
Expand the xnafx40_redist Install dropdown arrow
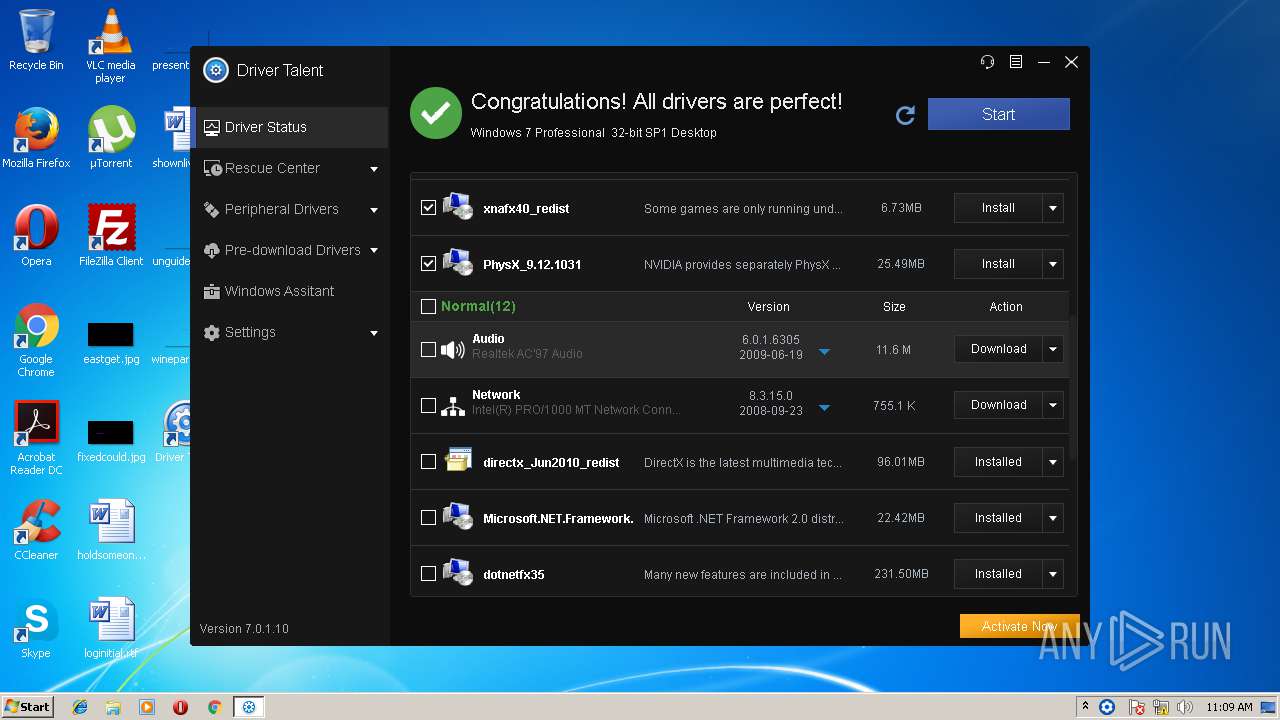(1052, 208)
